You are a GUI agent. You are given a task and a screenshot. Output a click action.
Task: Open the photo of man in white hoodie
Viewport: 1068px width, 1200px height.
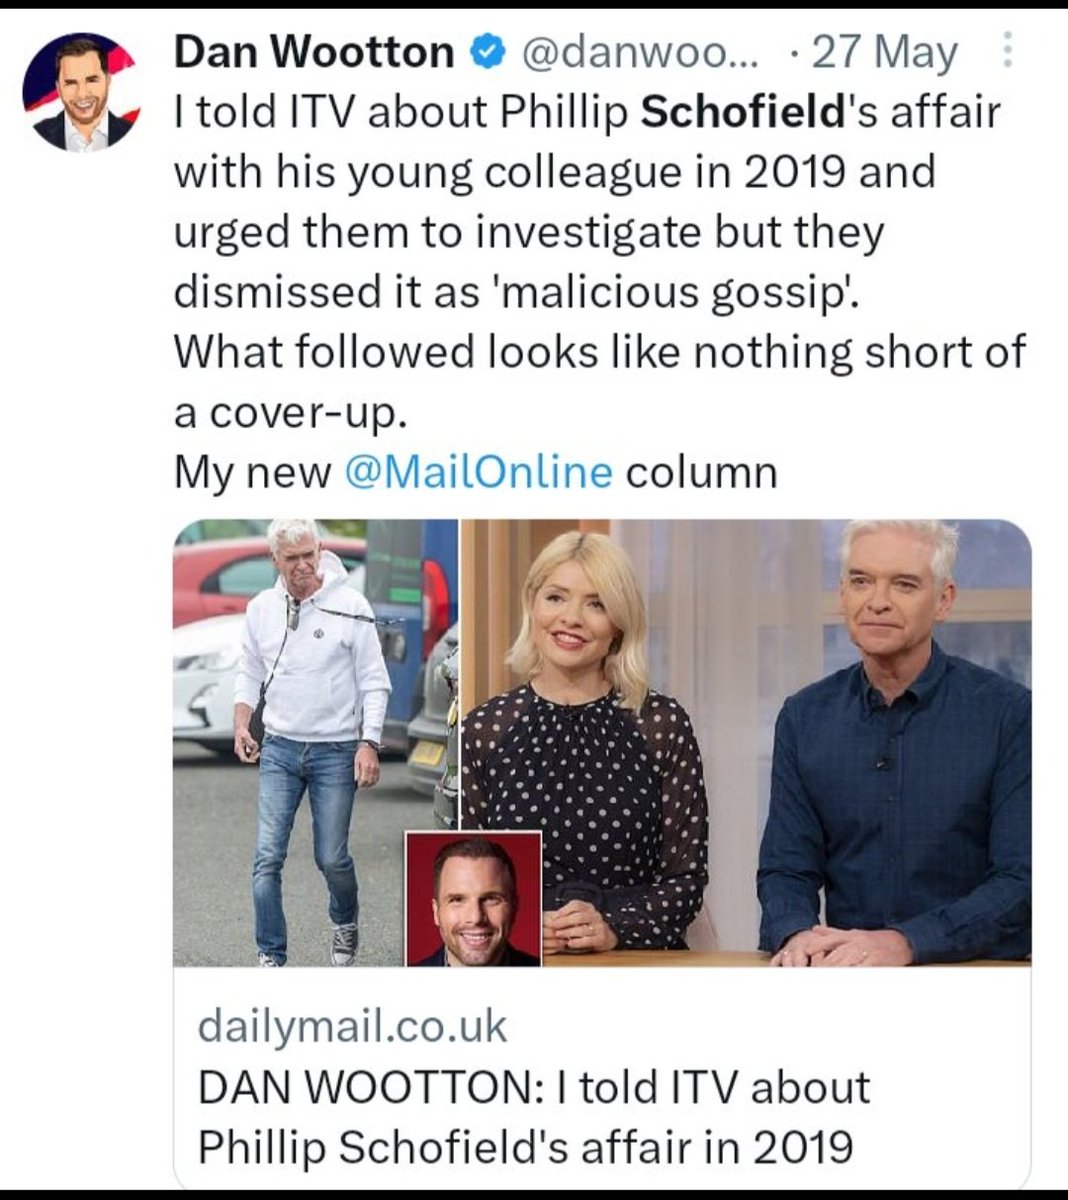pyautogui.click(x=315, y=742)
